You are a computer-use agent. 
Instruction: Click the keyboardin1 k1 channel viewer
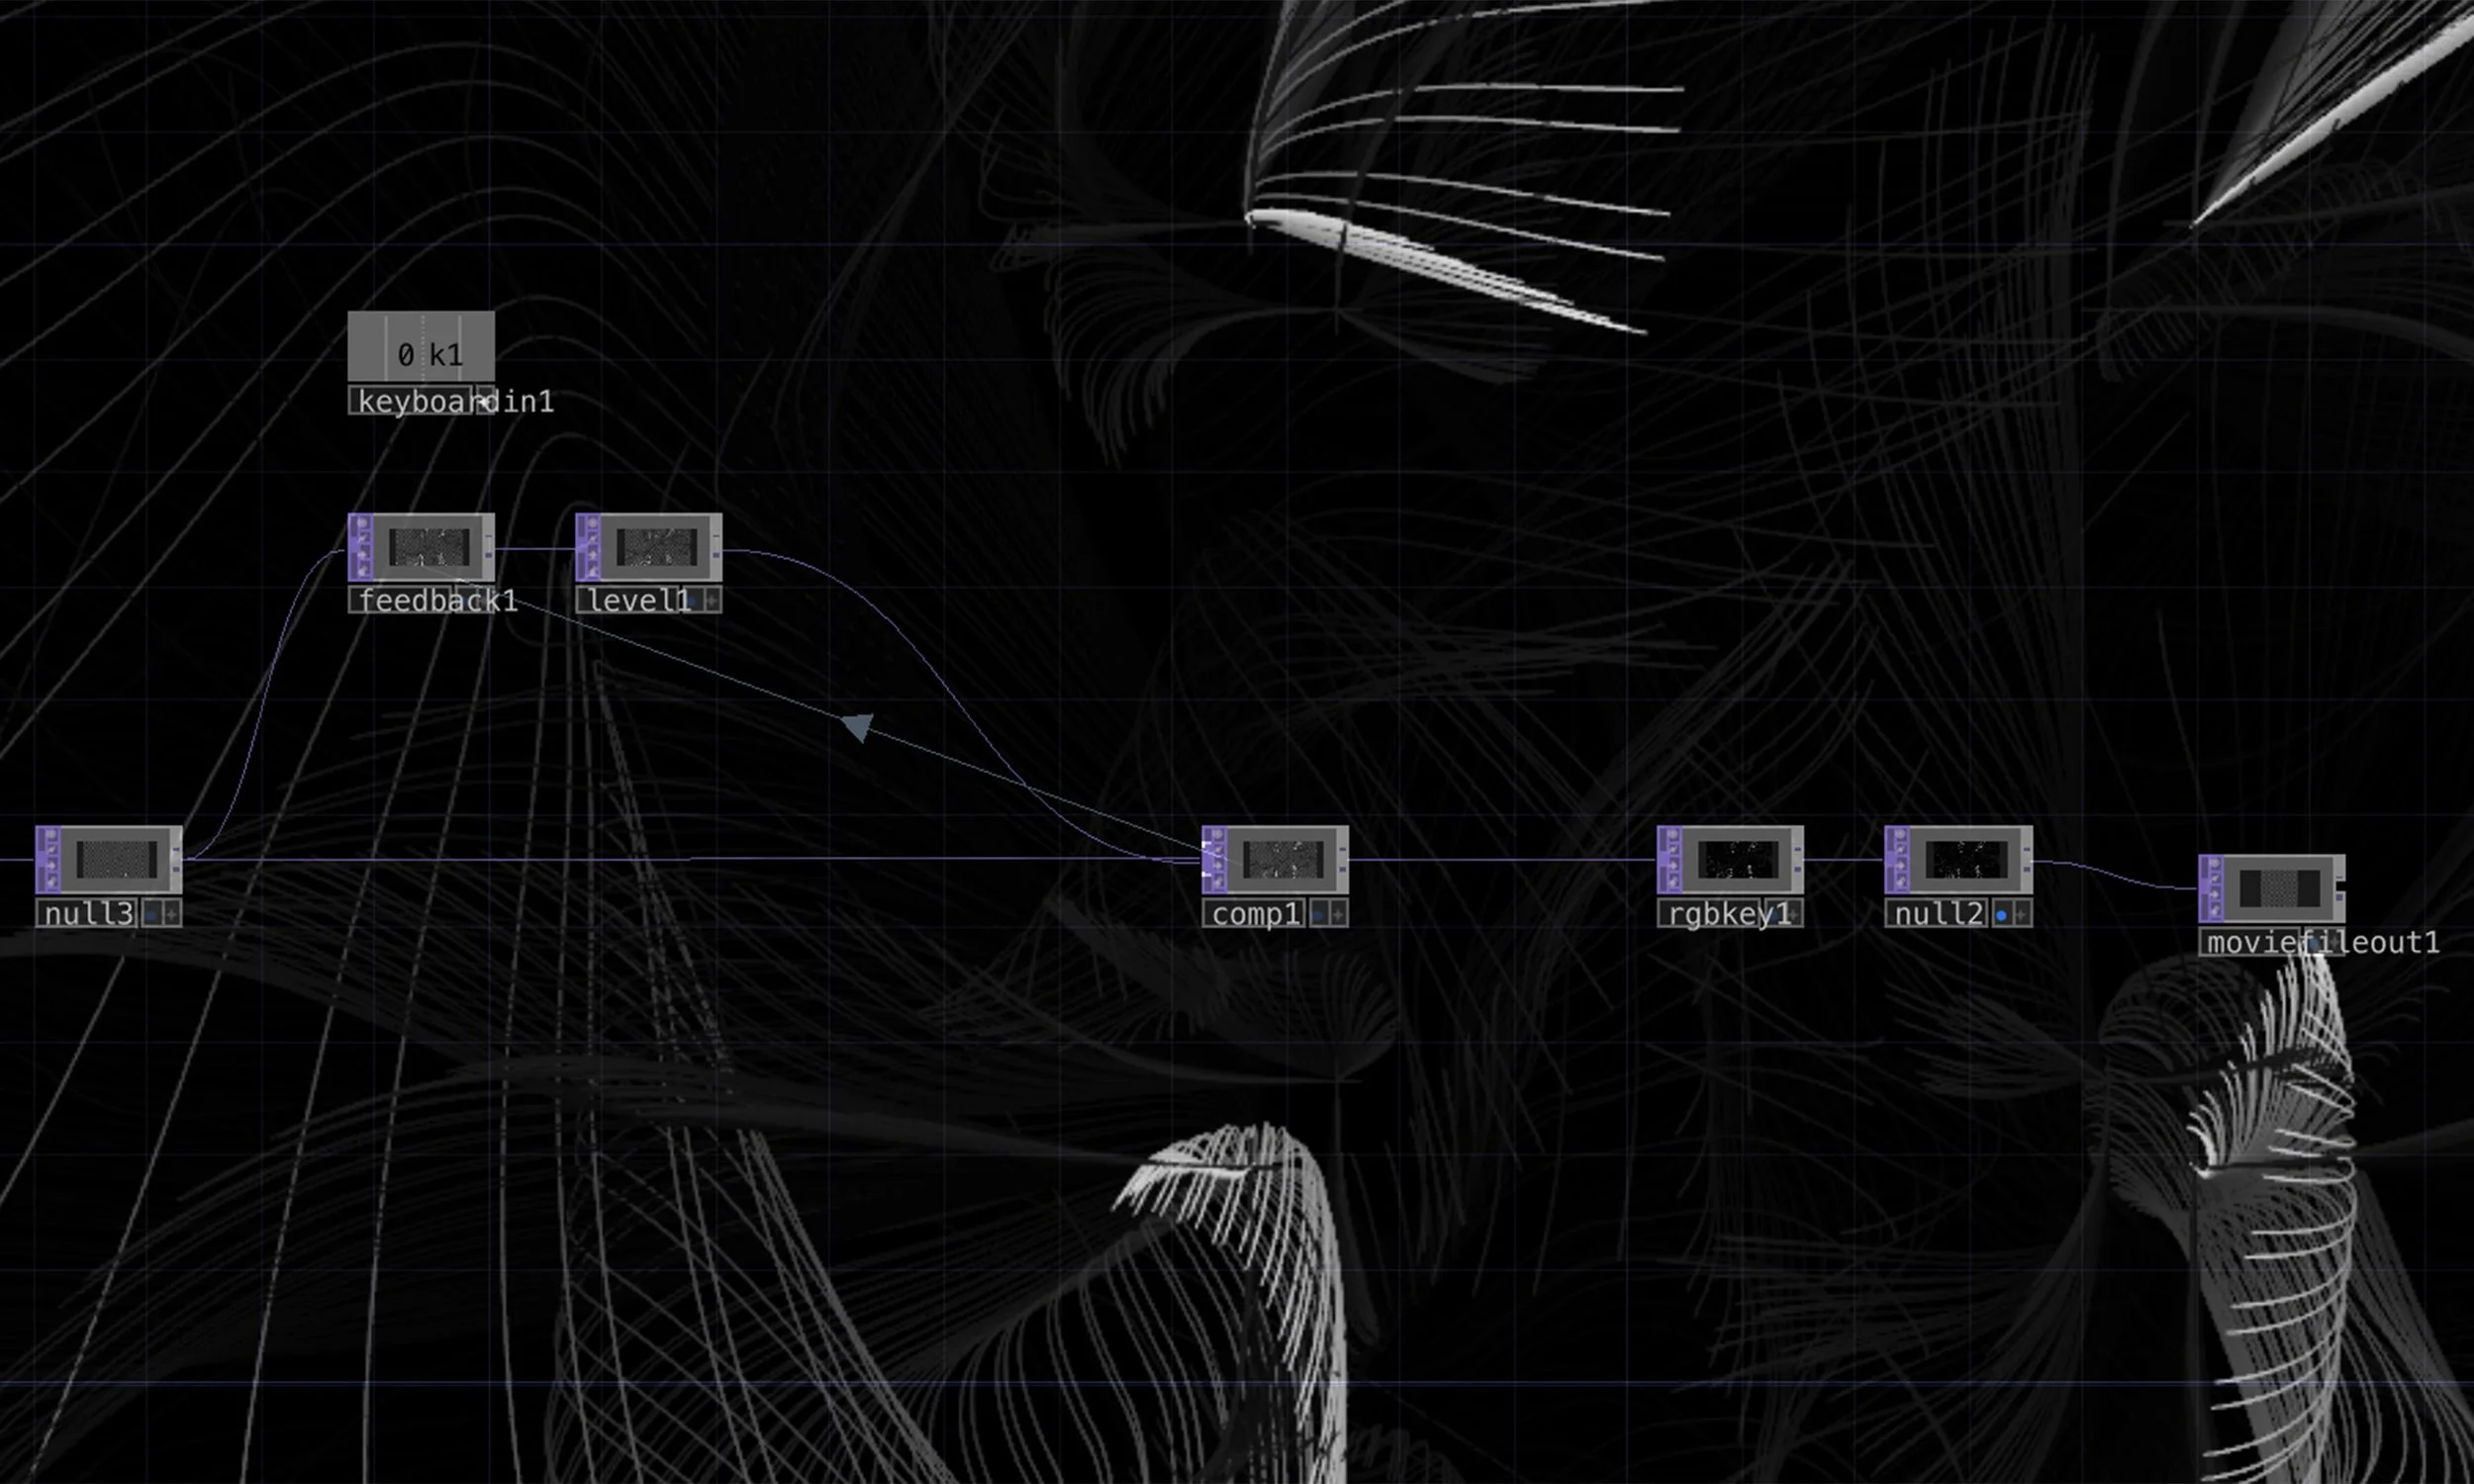(x=421, y=346)
